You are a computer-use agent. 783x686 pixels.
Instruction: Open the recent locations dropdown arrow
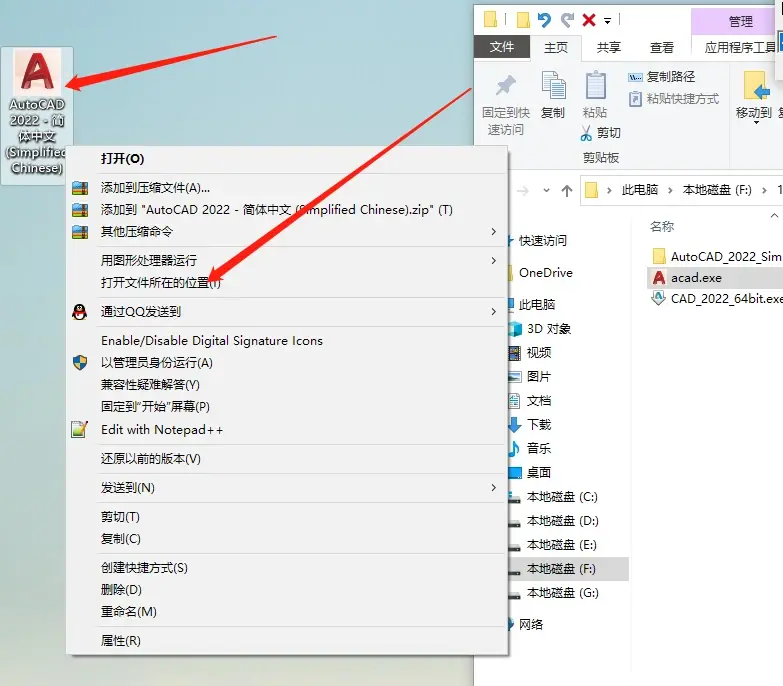coord(546,190)
